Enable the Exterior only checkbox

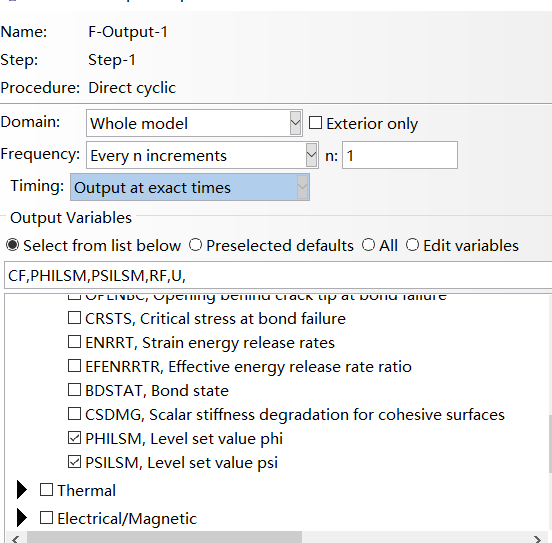(x=315, y=123)
